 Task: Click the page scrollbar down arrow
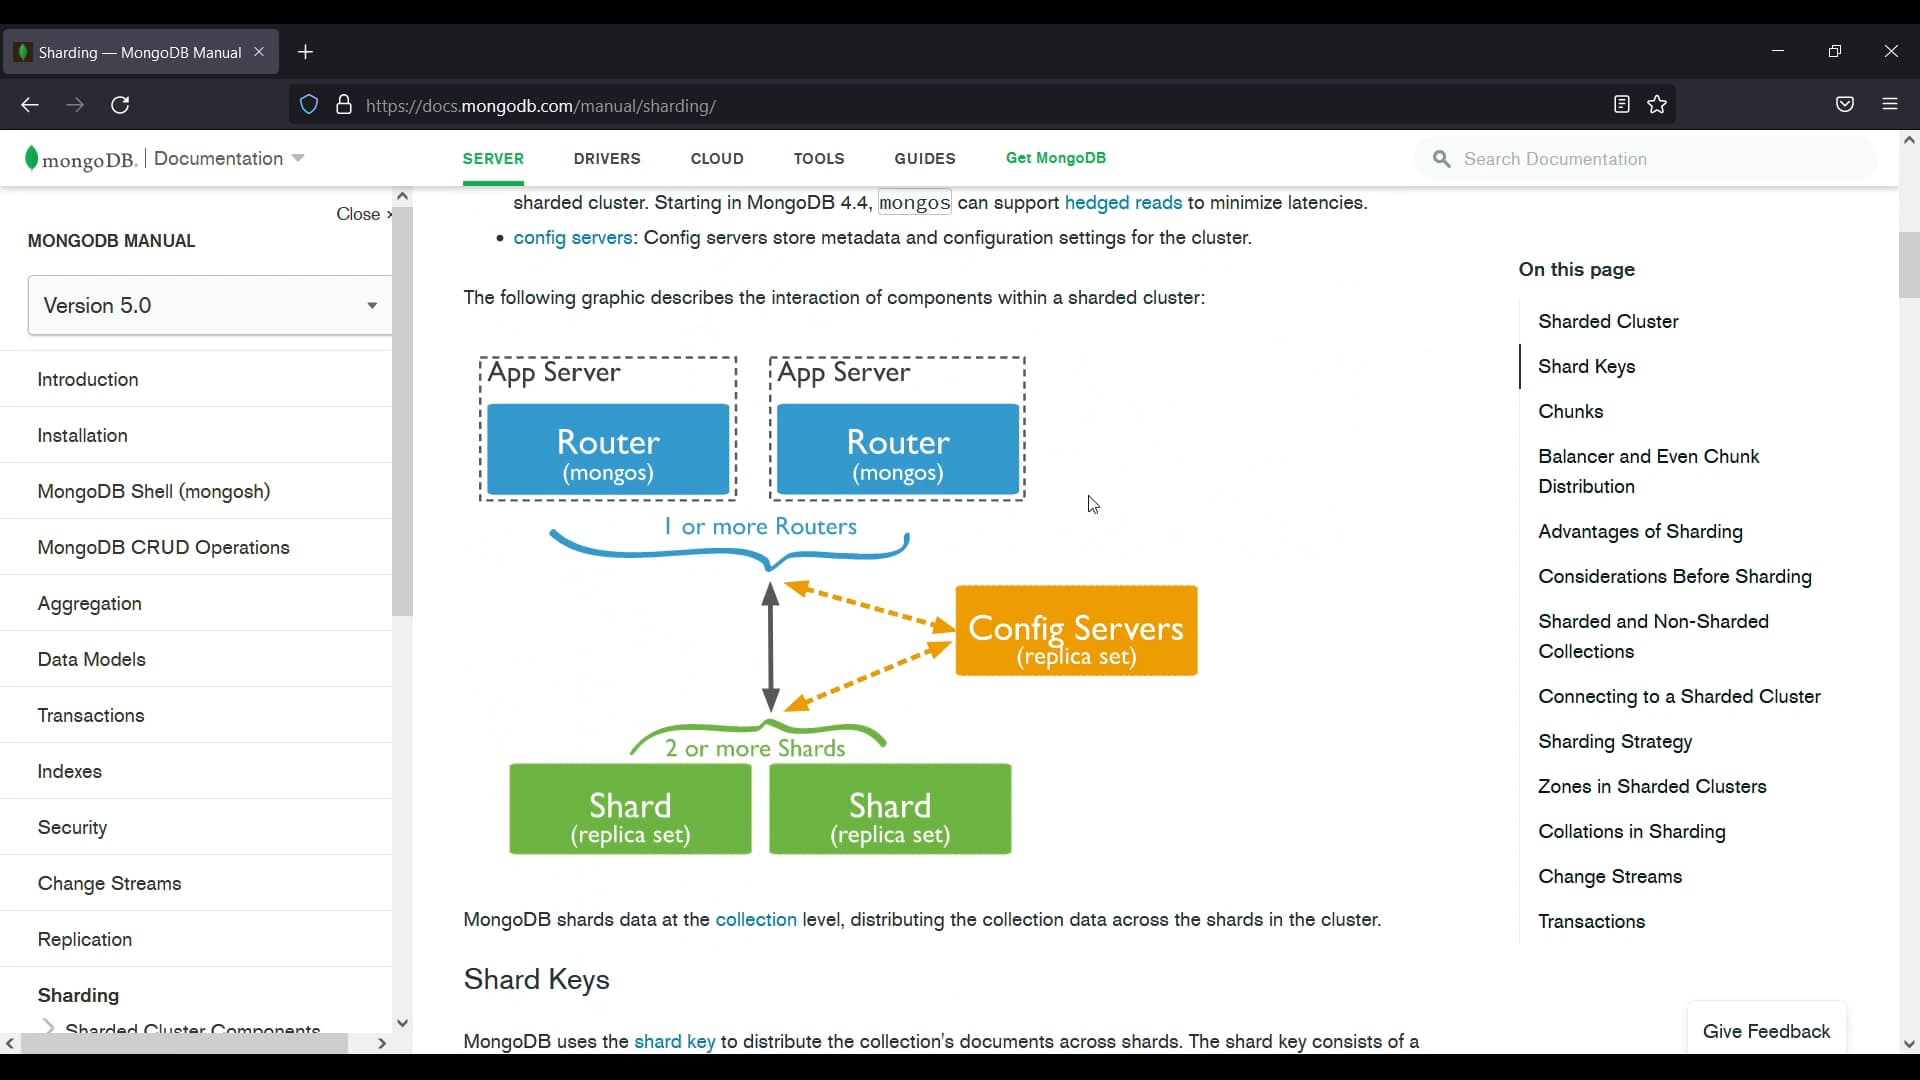click(x=1909, y=1044)
